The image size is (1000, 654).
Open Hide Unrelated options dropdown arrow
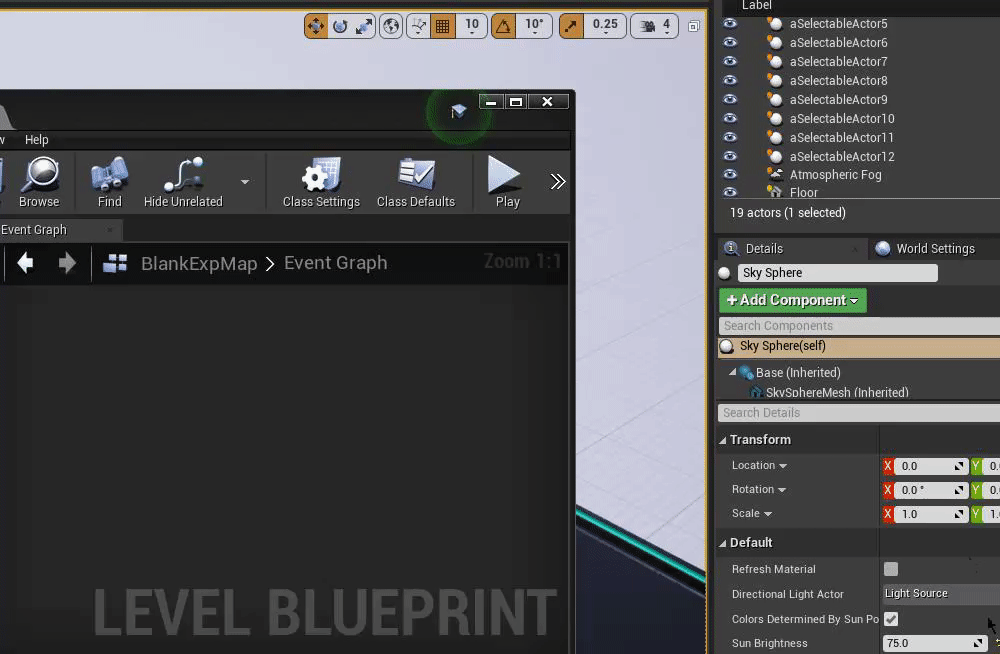pyautogui.click(x=245, y=182)
